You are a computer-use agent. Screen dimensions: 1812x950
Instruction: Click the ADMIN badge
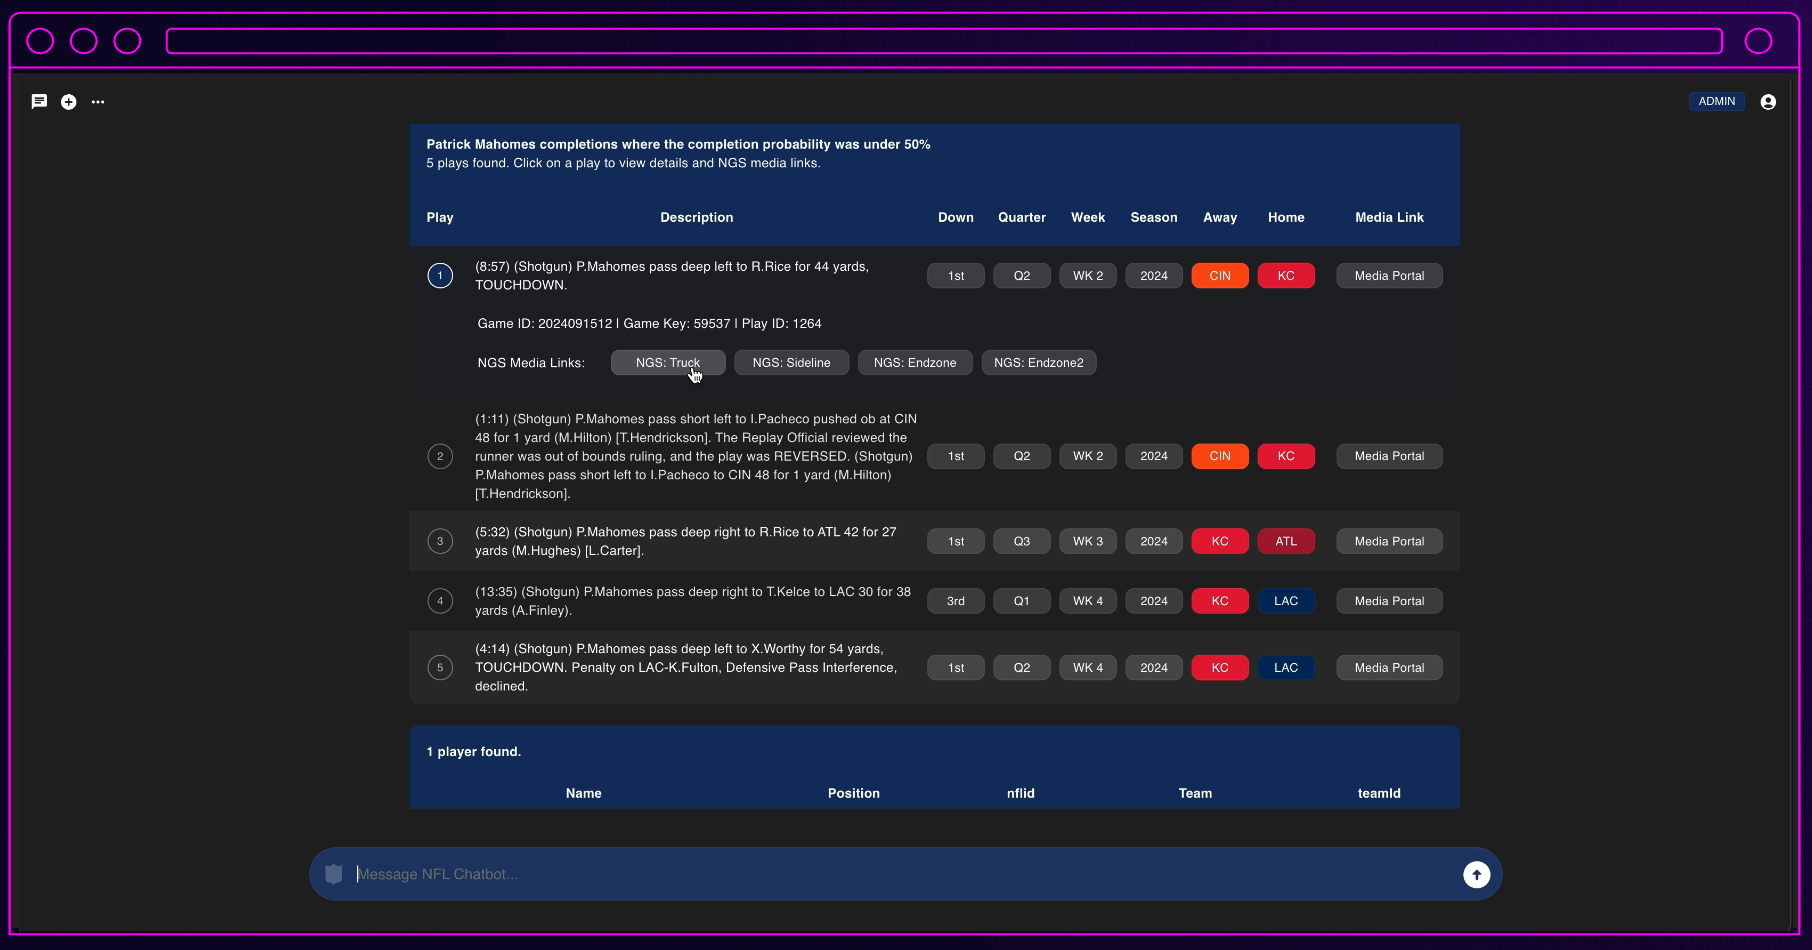(1717, 101)
